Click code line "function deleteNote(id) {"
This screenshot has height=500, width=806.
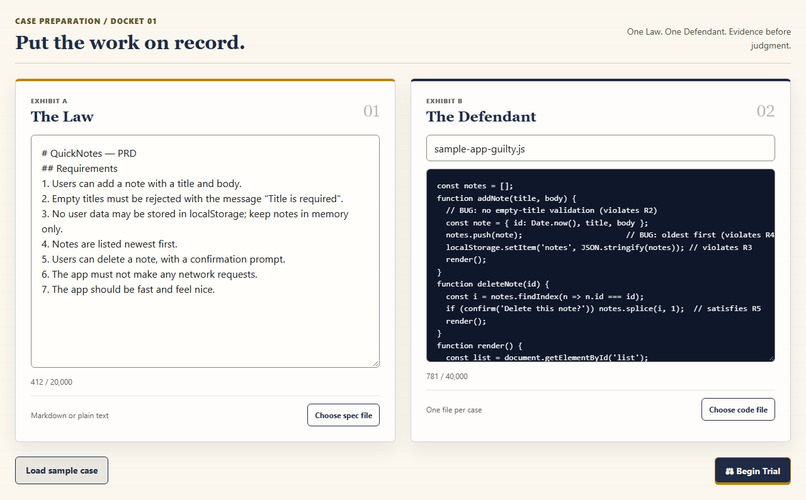[x=493, y=284]
